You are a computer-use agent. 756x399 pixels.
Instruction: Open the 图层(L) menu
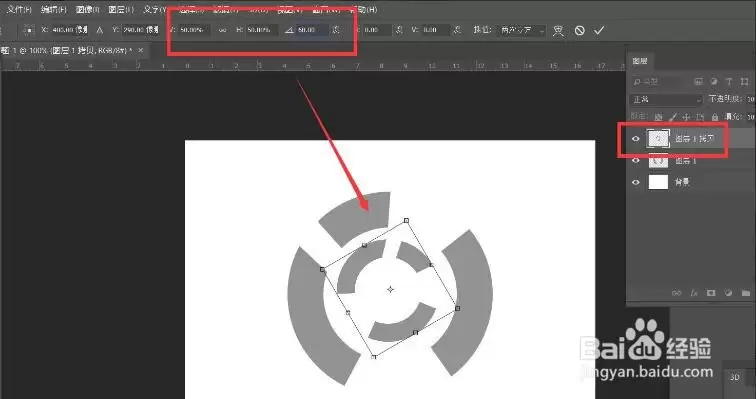(121, 9)
